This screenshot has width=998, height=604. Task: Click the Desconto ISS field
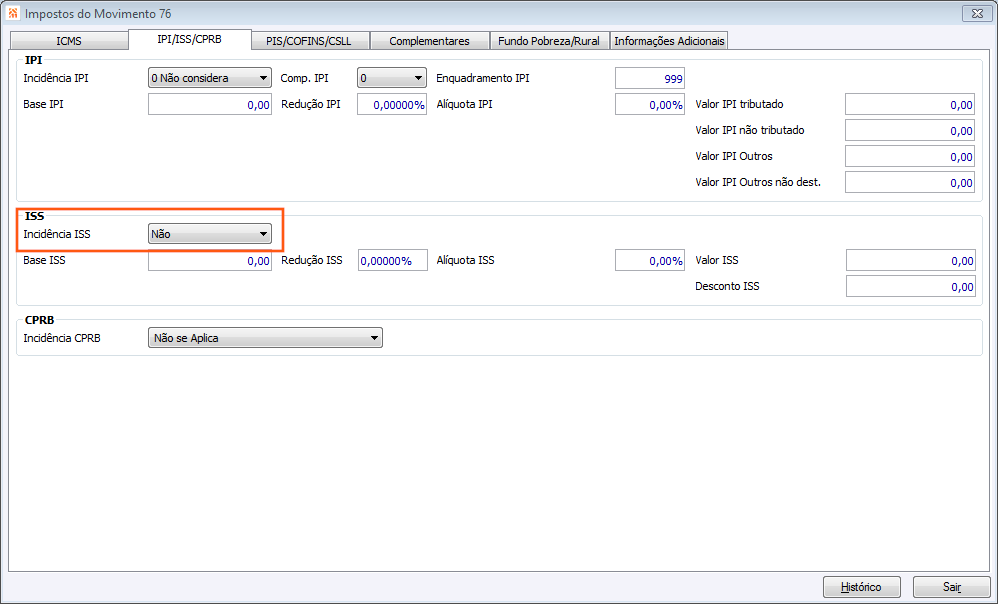(911, 286)
